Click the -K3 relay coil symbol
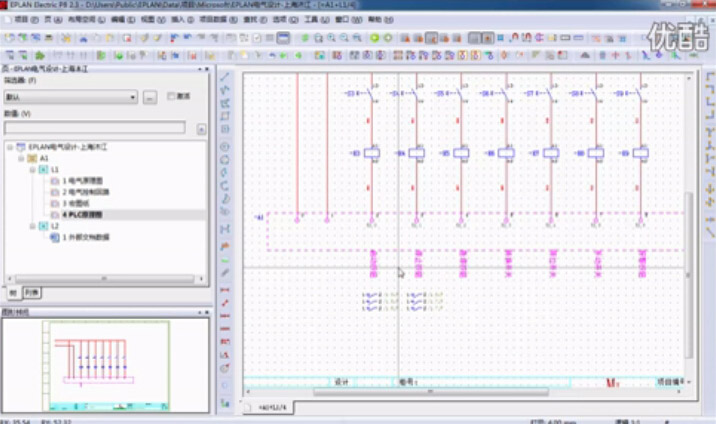 (x=372, y=153)
